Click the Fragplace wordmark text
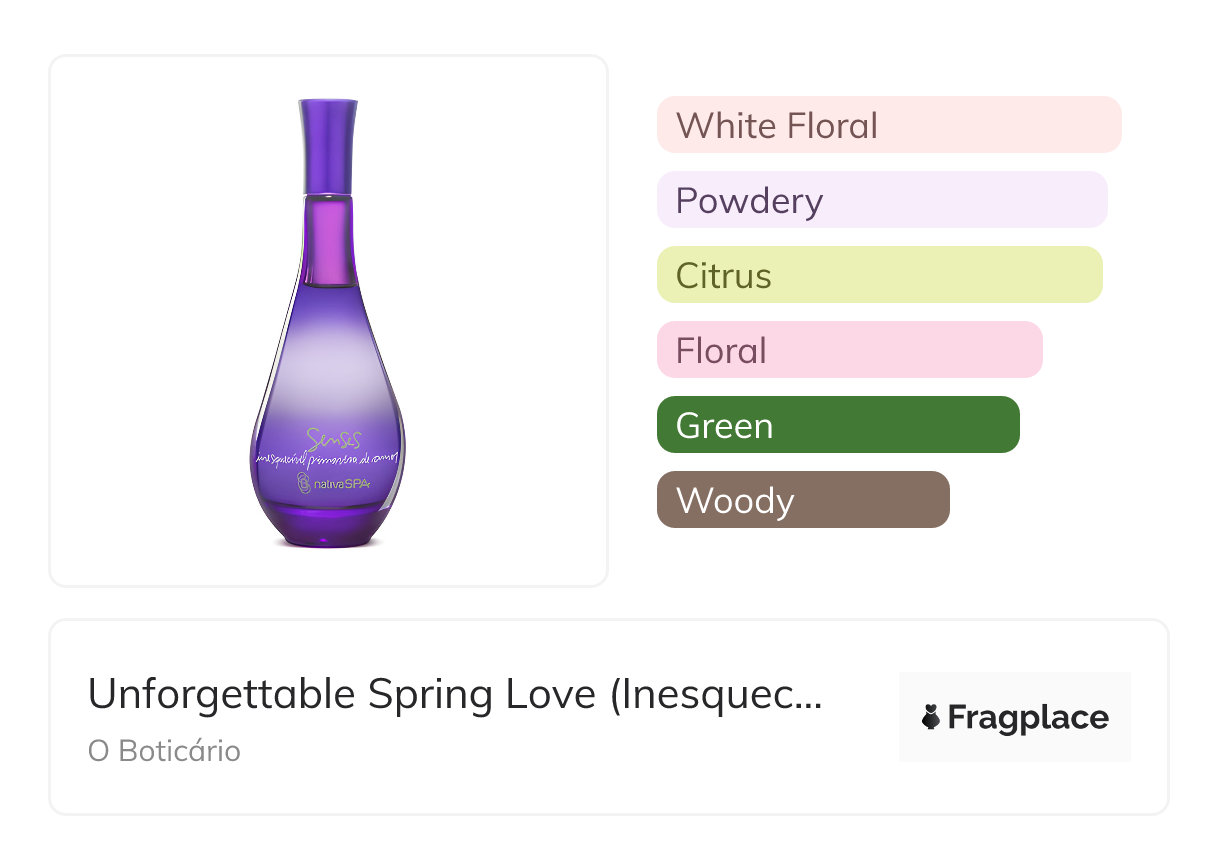Viewport: 1218px width, 864px height. 1028,718
